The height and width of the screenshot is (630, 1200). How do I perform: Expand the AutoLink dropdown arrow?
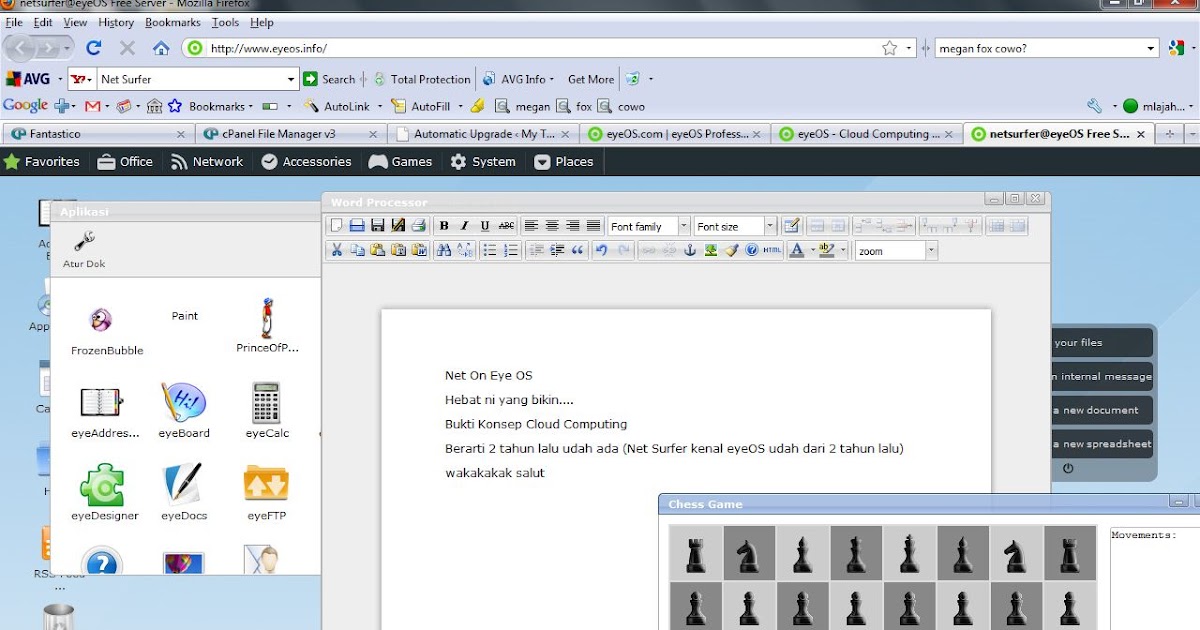pos(378,106)
